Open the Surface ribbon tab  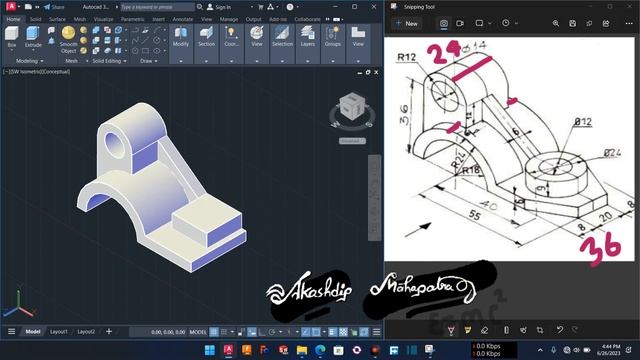57,19
